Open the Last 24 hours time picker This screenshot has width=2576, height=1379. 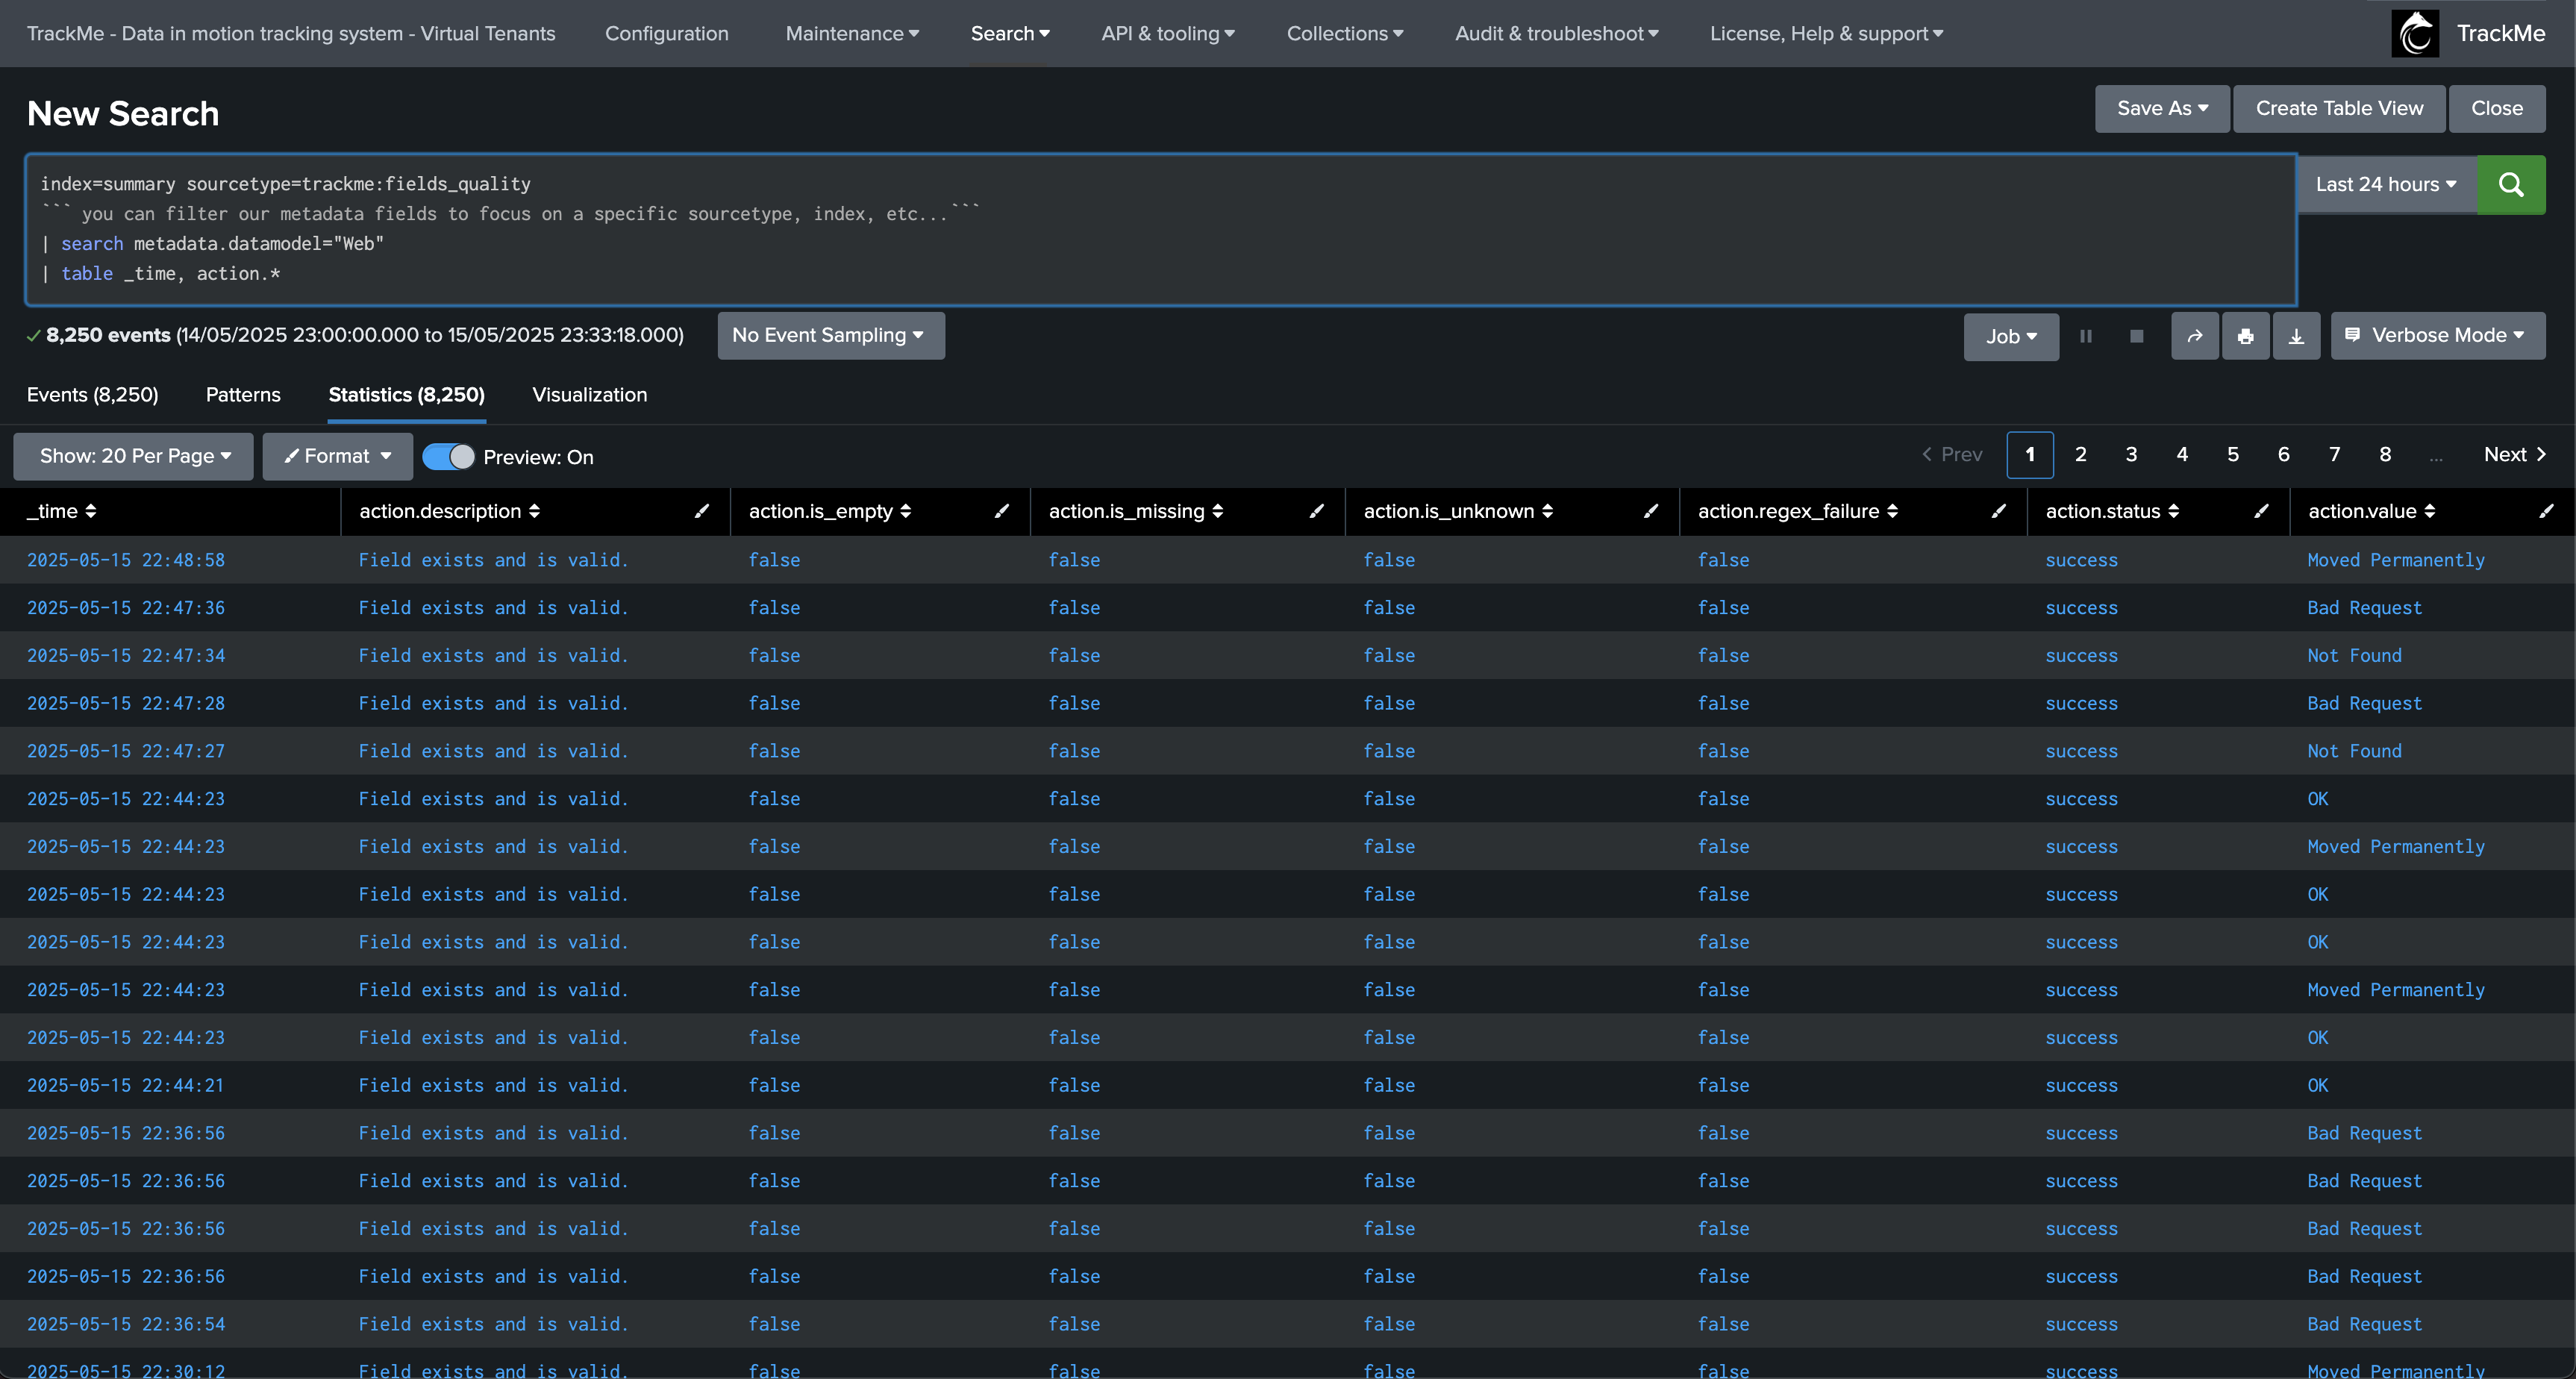click(x=2386, y=184)
